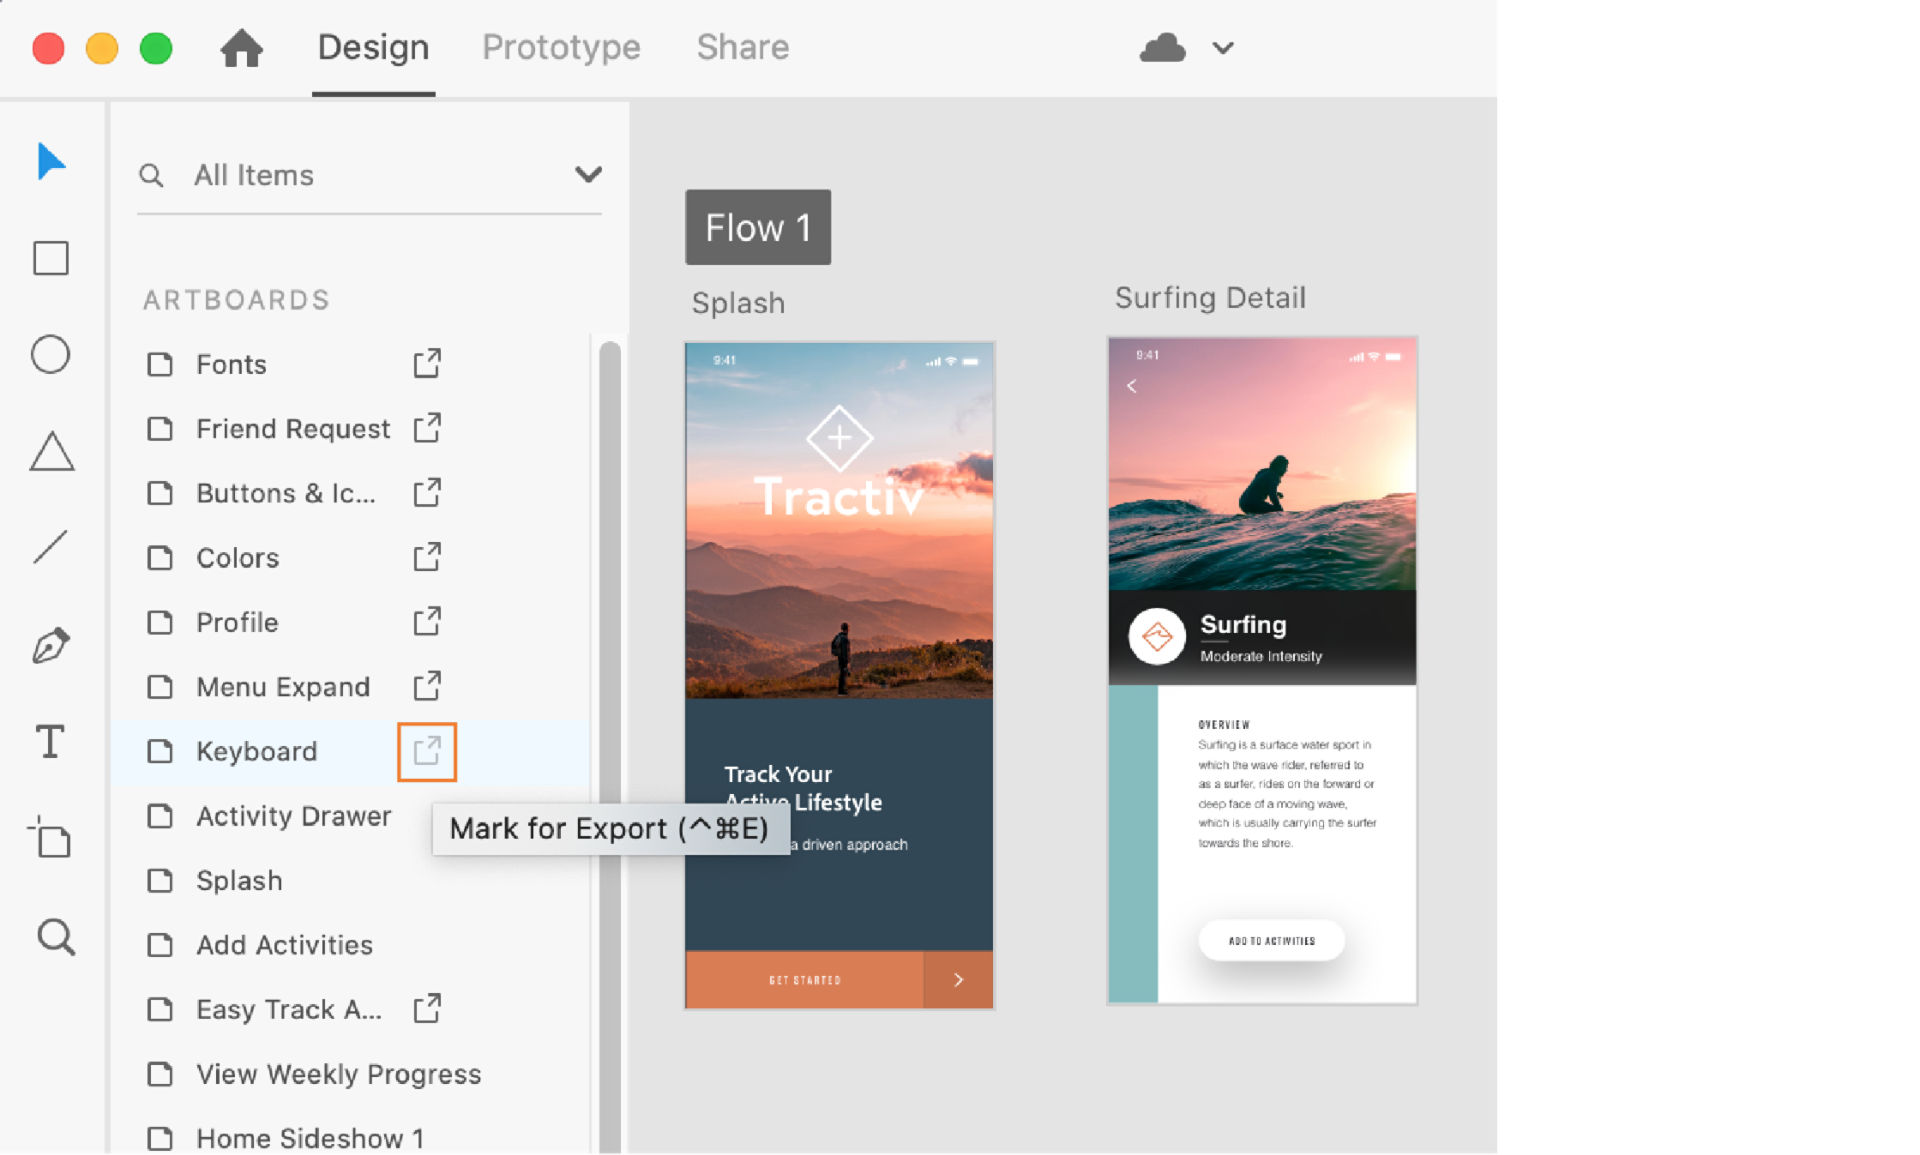The width and height of the screenshot is (1920, 1155).
Task: Select the Ellipse tool
Action: pos(50,354)
